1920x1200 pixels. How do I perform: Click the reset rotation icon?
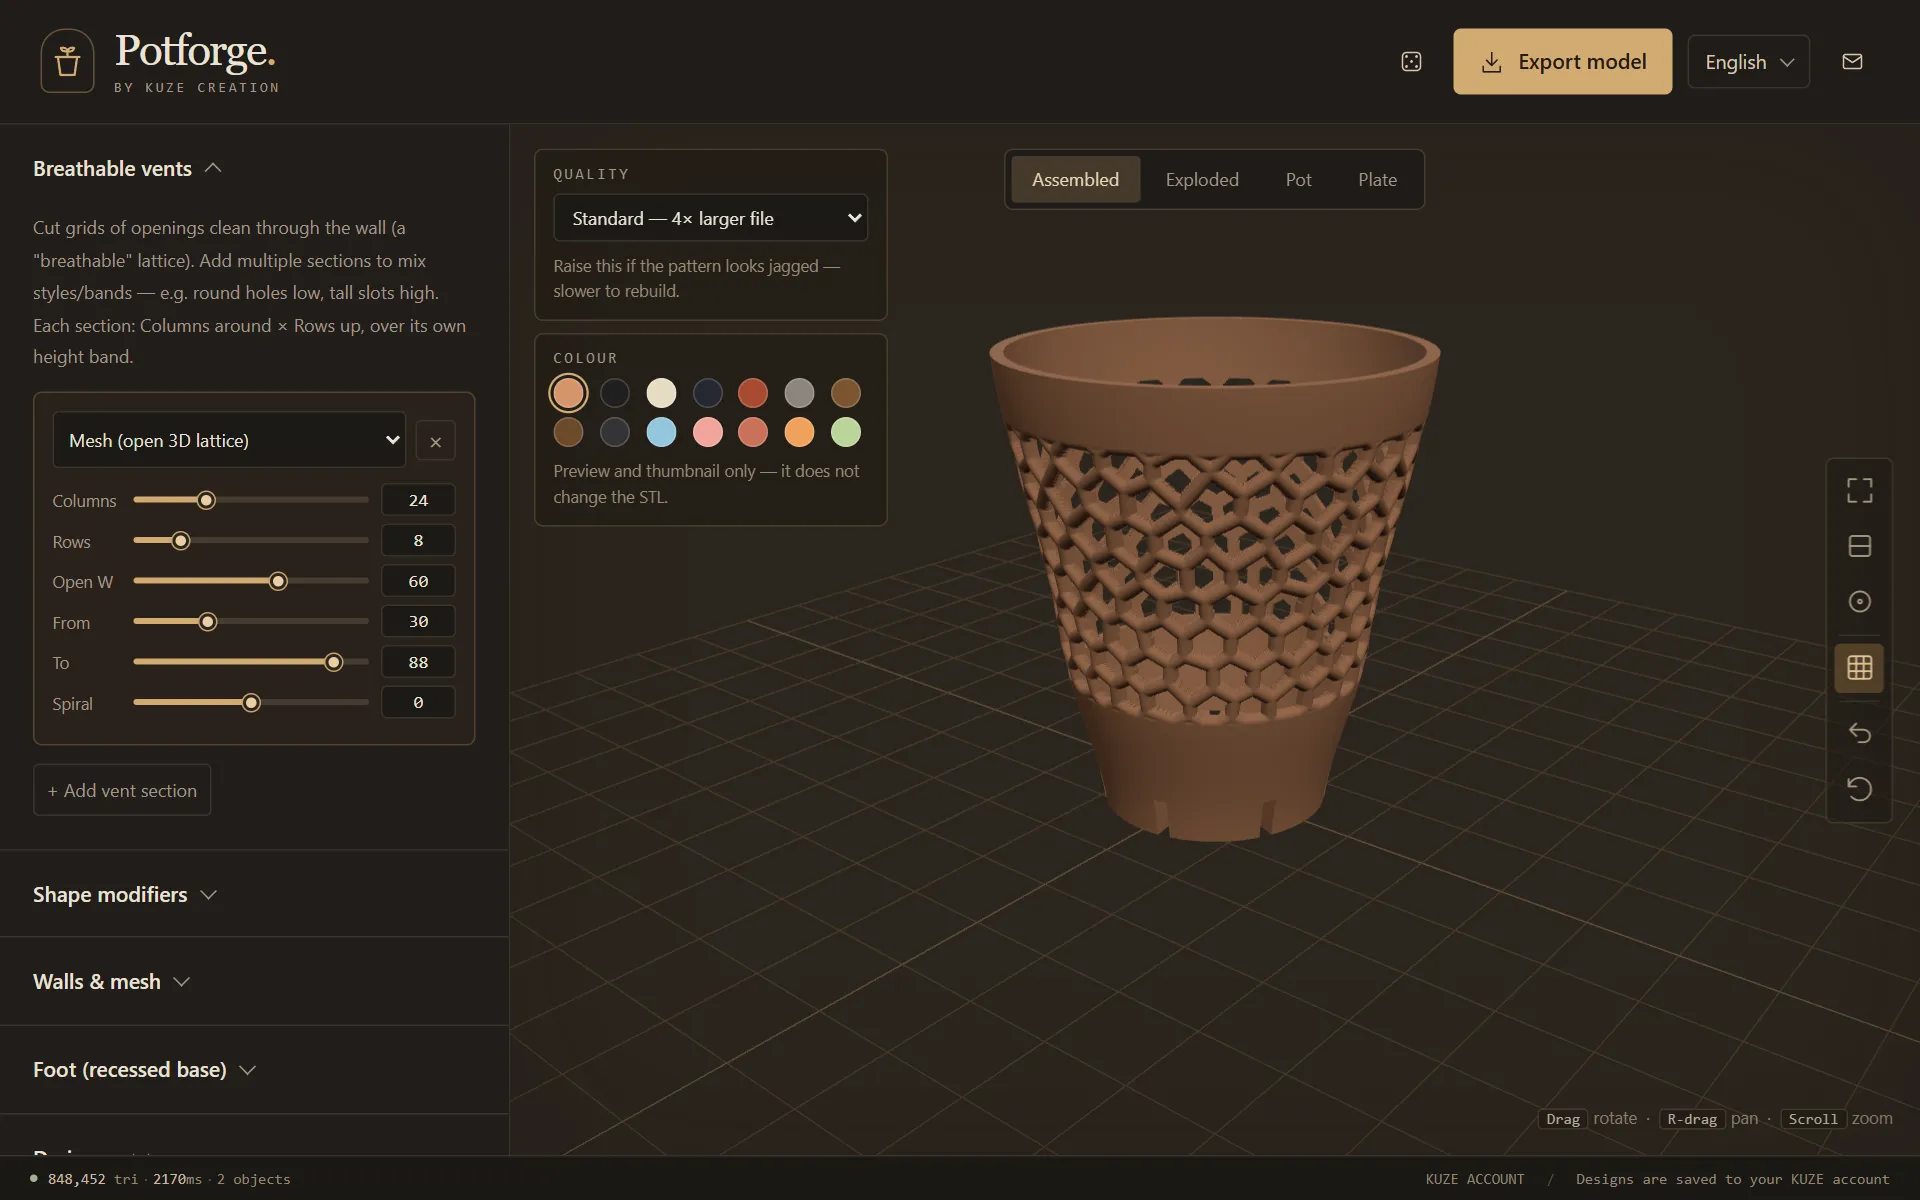tap(1859, 789)
